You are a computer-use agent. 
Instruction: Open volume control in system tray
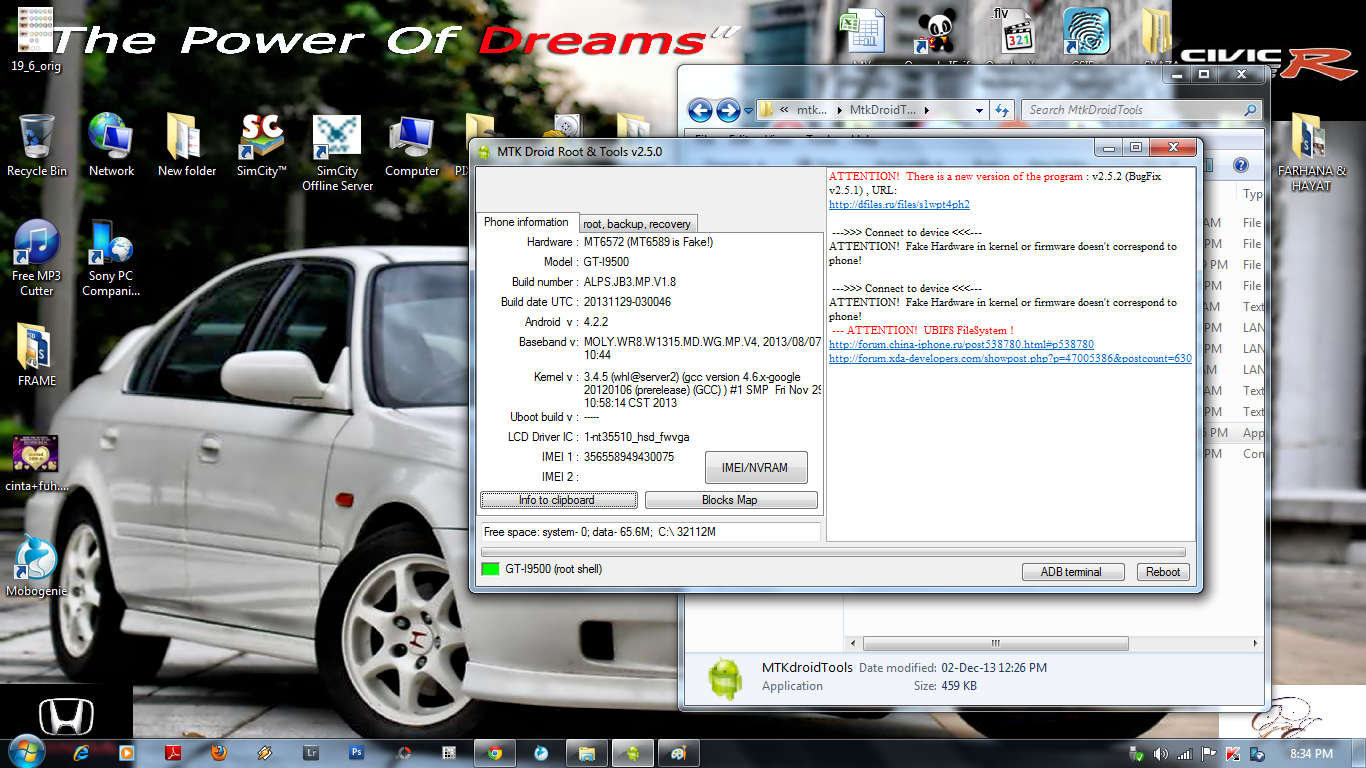[x=1161, y=753]
